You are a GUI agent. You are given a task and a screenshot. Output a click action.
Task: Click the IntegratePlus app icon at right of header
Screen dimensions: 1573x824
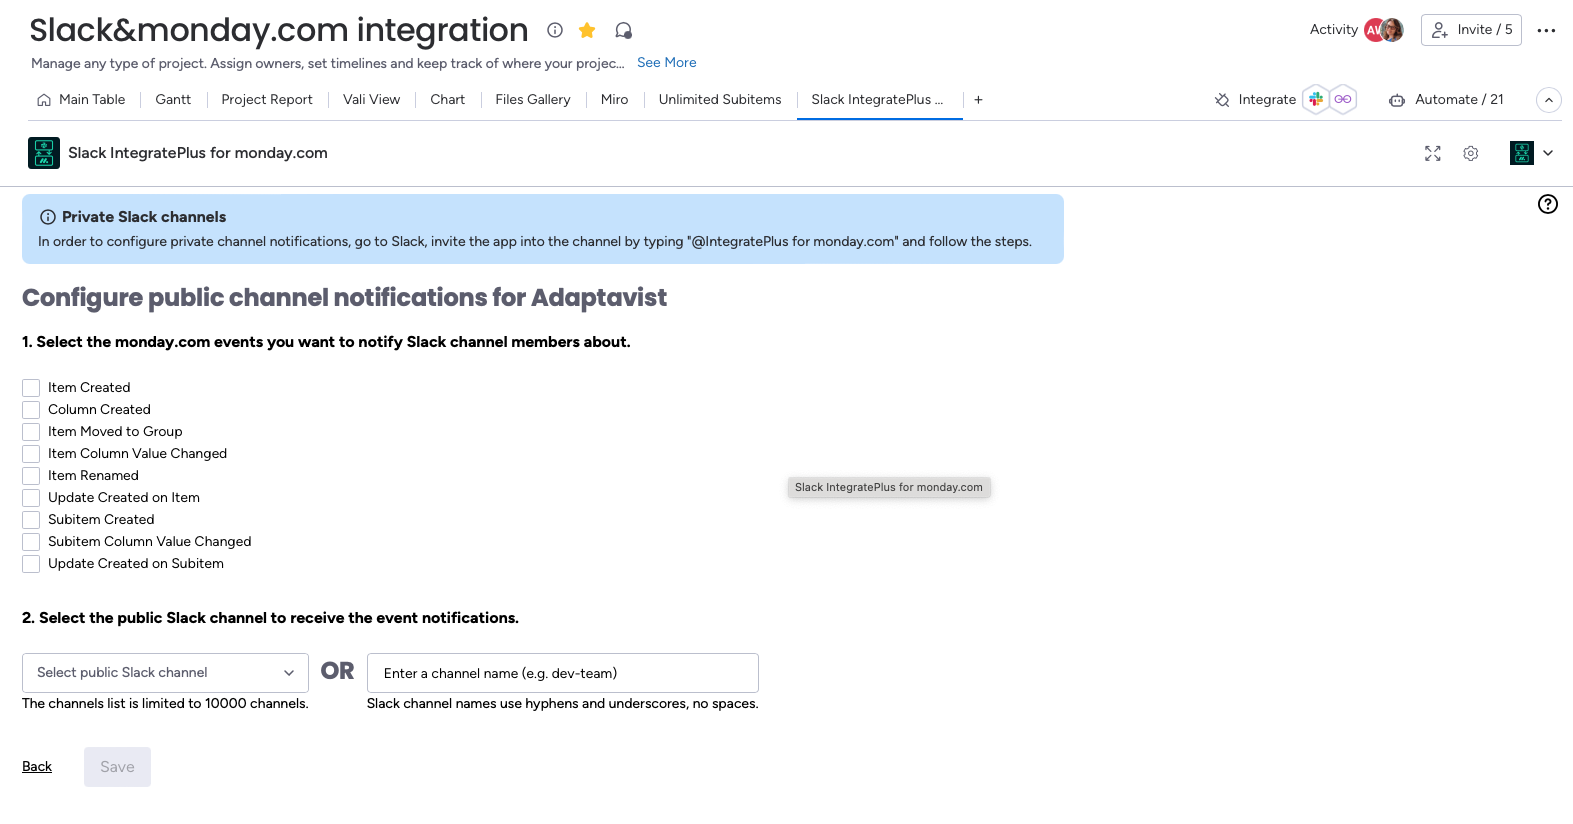1522,153
